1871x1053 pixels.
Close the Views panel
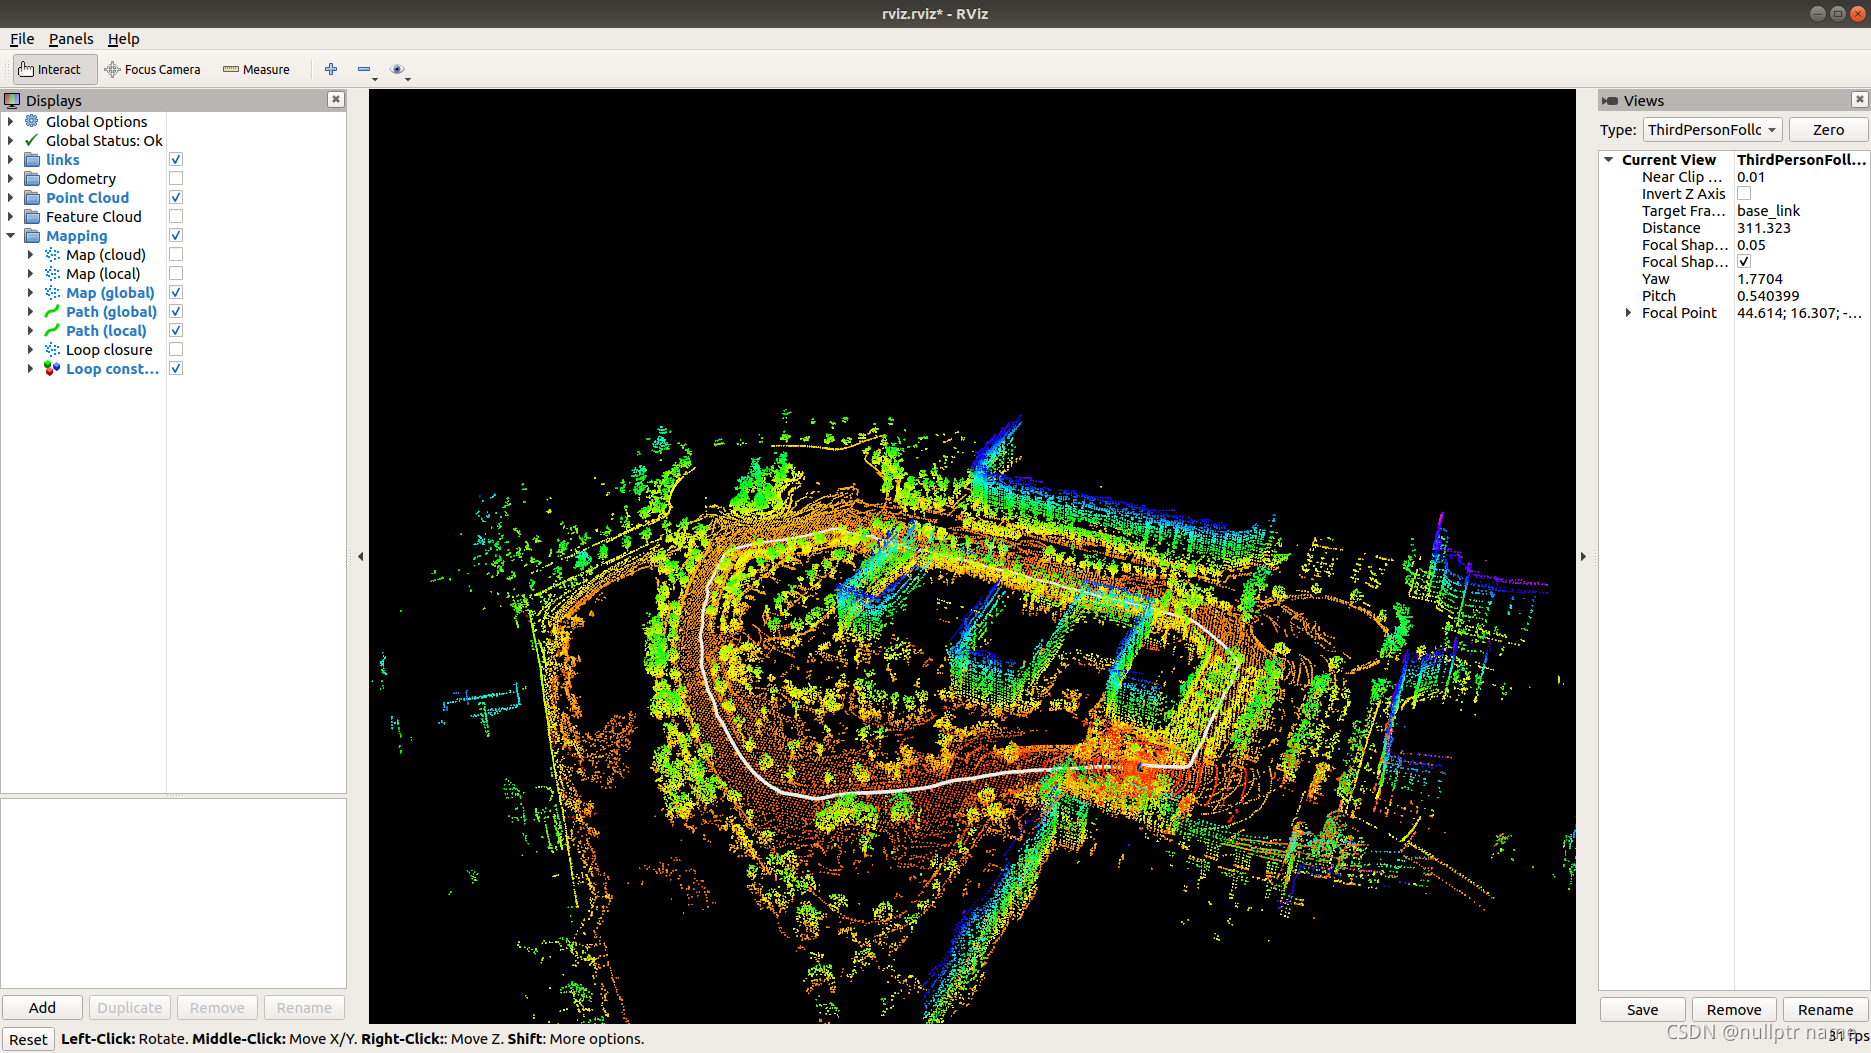1859,99
